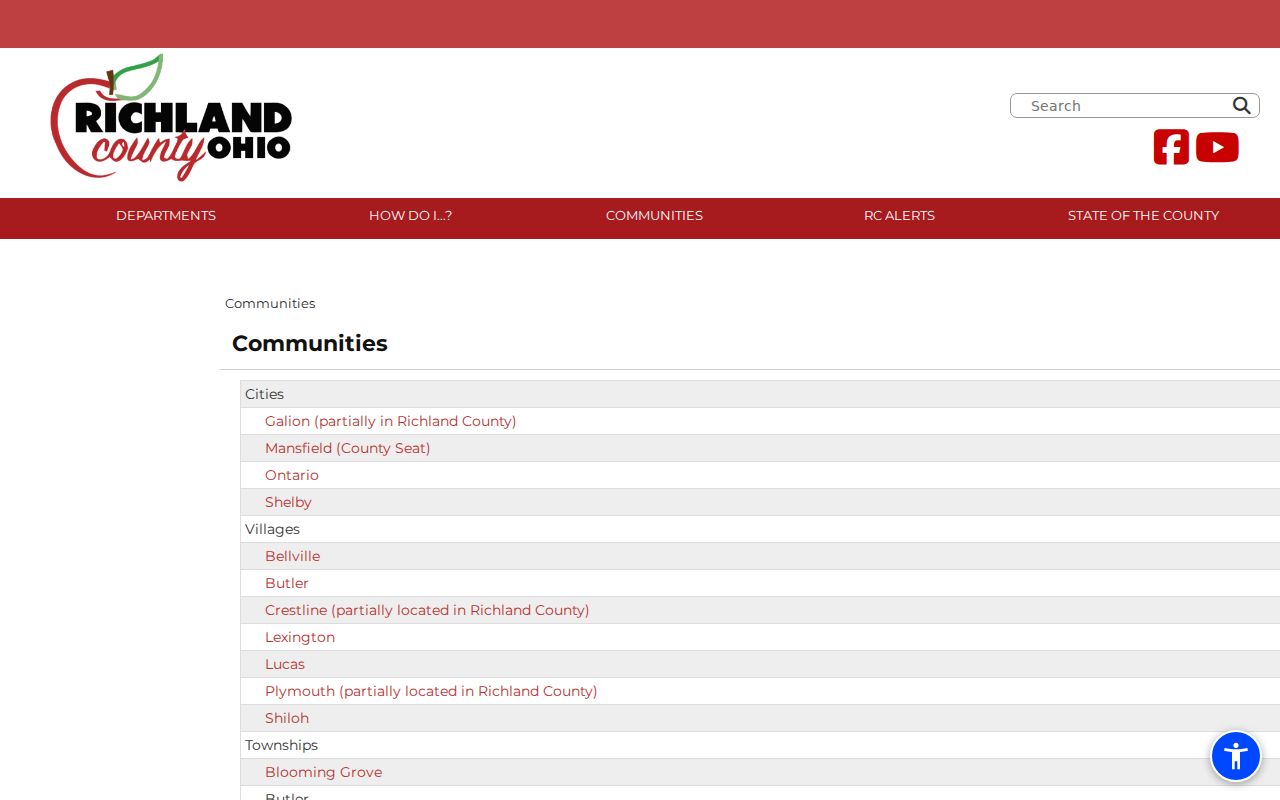Open the Lucas village link
Screen dimensions: 1280x800
click(285, 664)
